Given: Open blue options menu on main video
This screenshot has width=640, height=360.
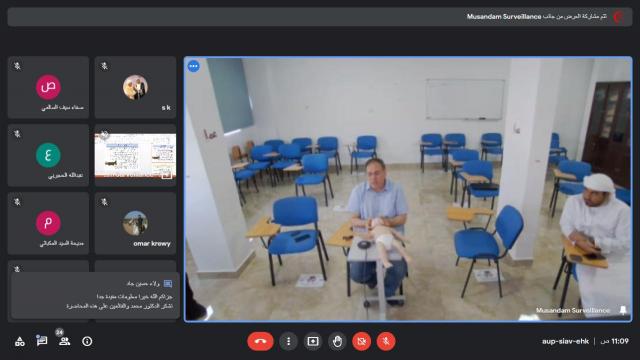Looking at the screenshot, I should click(193, 66).
